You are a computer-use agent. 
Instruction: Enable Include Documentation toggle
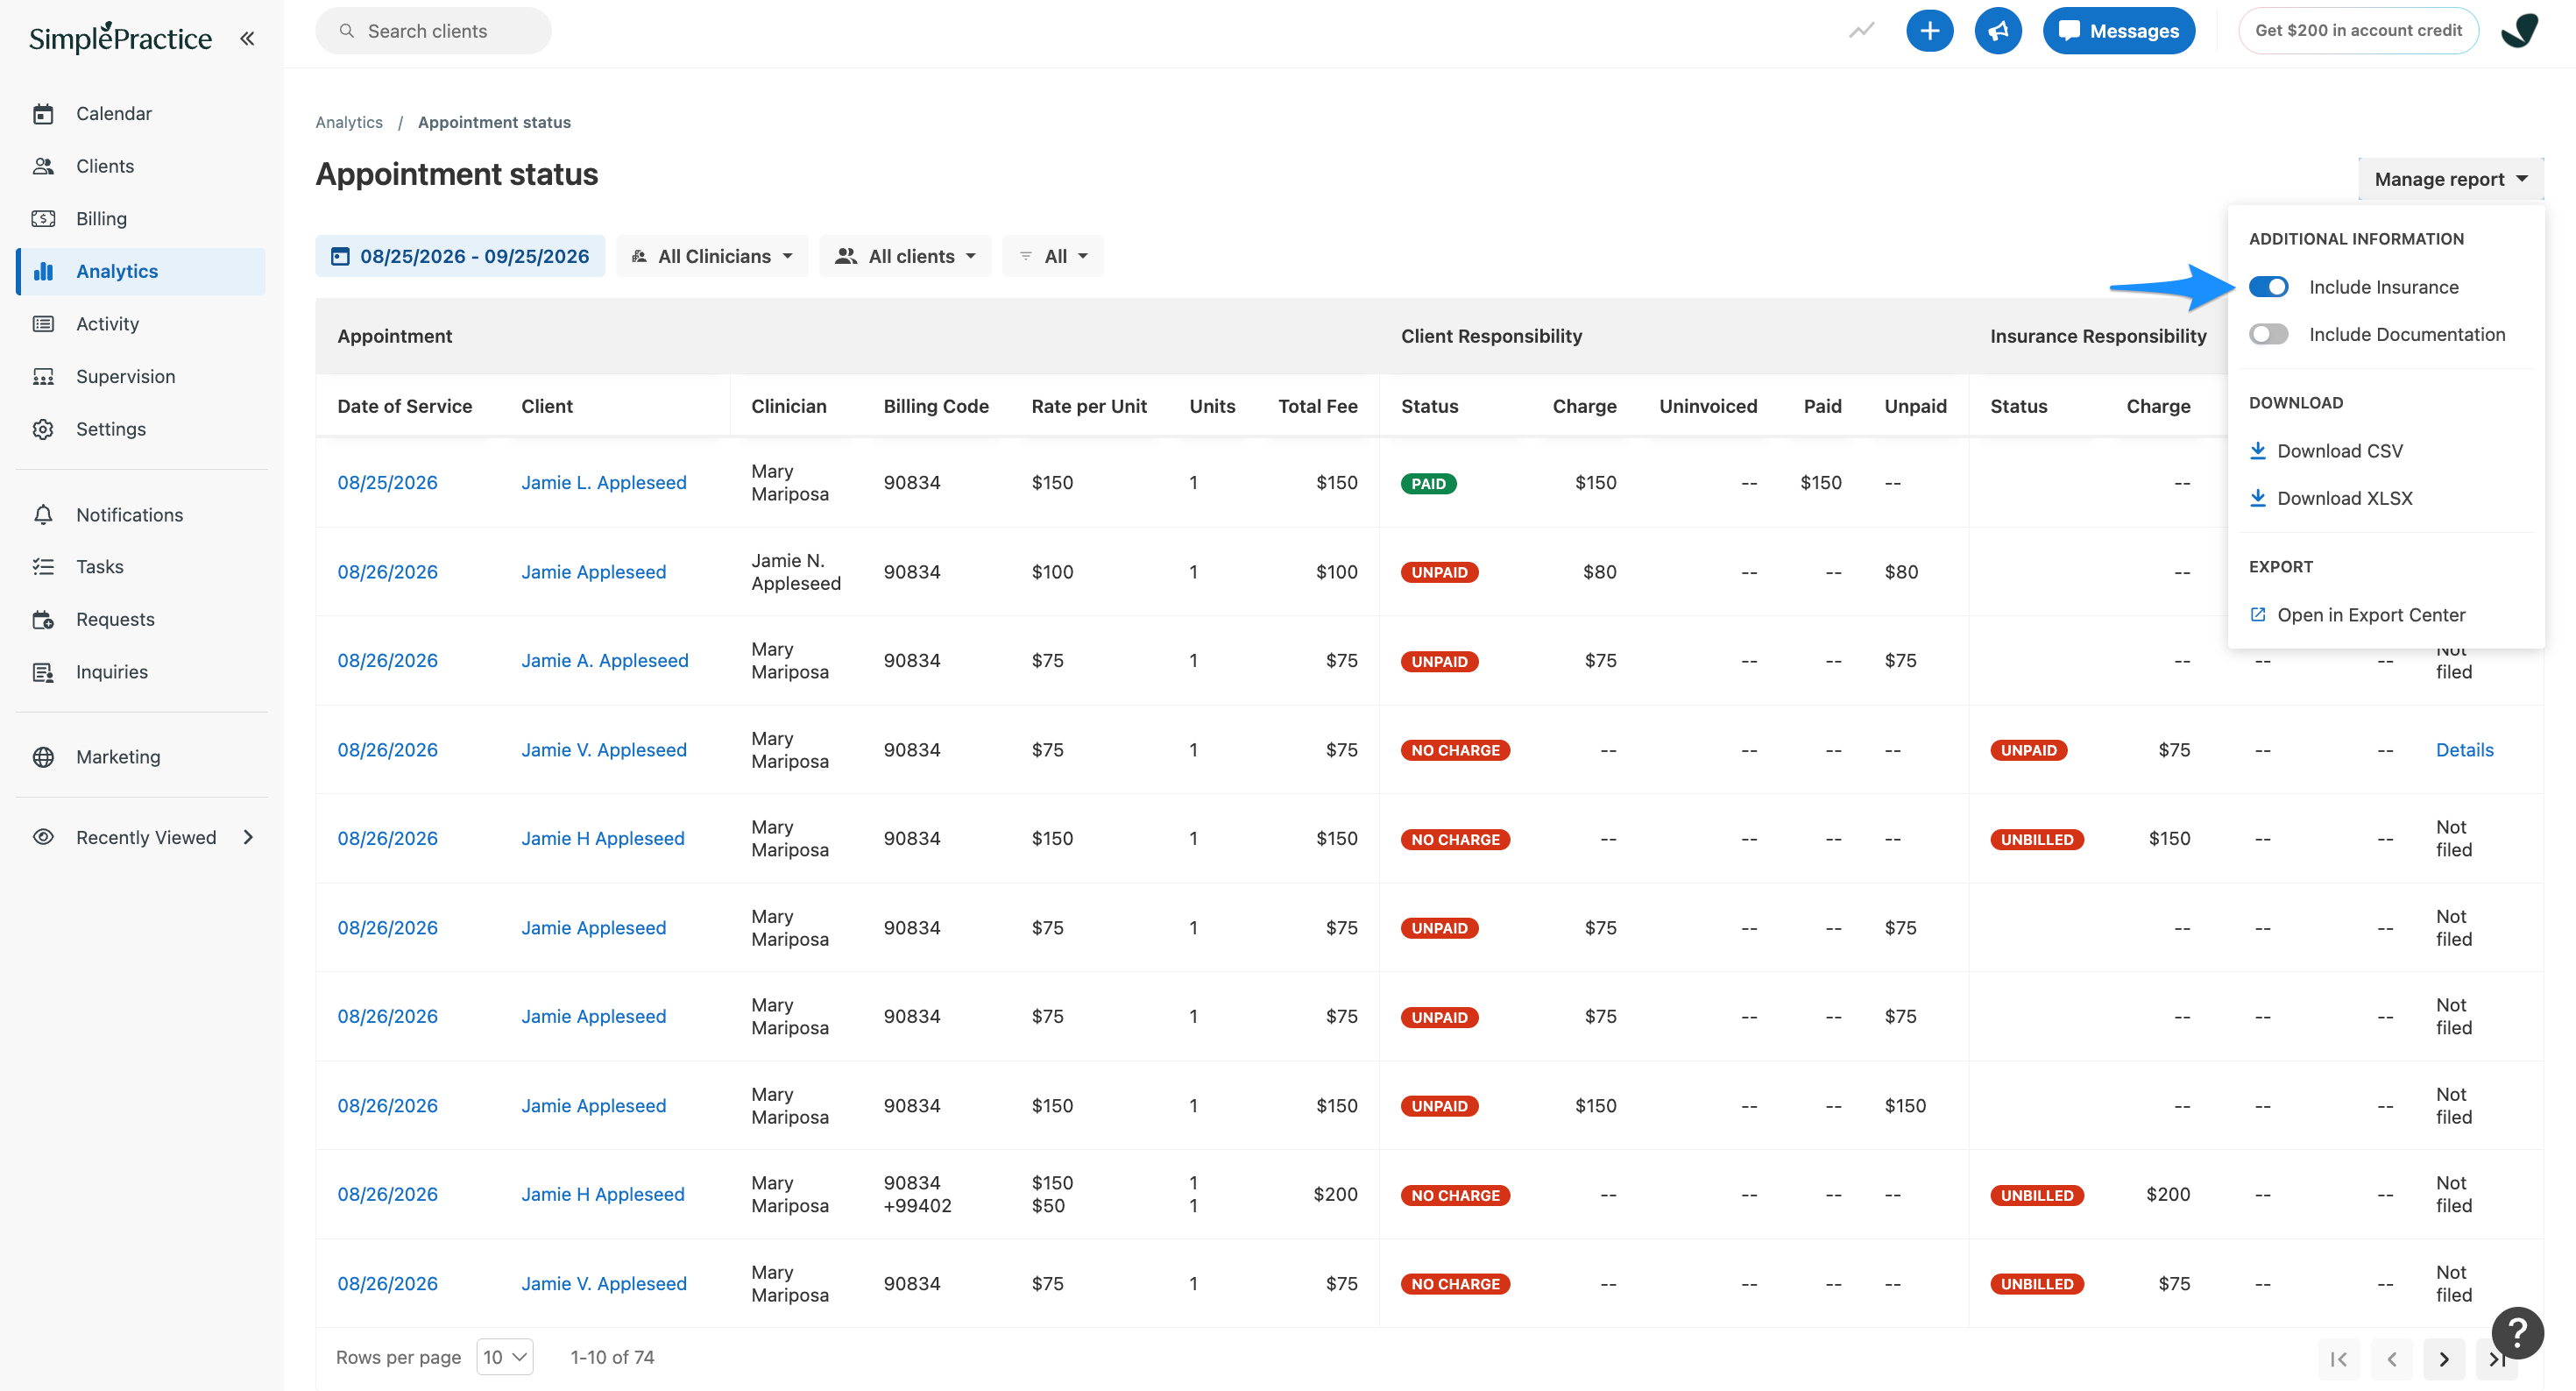pyautogui.click(x=2268, y=334)
